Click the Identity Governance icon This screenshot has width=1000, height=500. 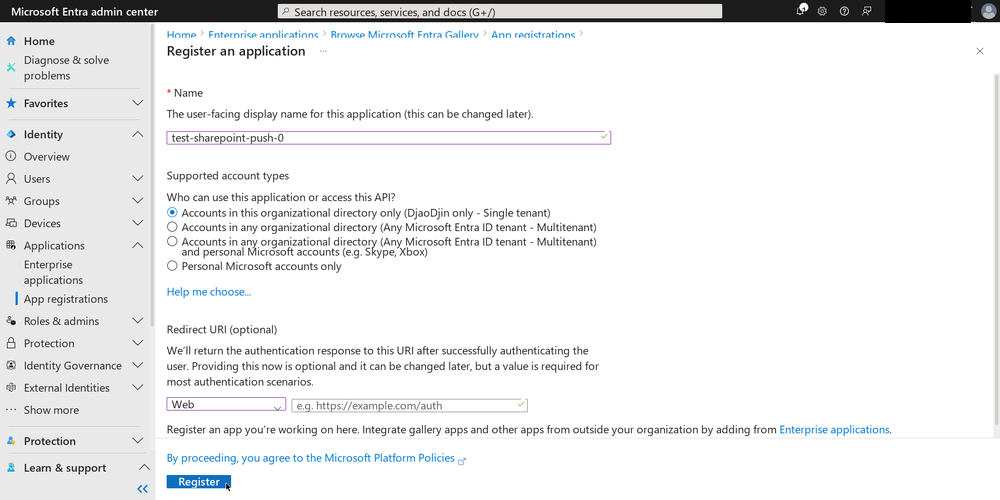pos(11,365)
